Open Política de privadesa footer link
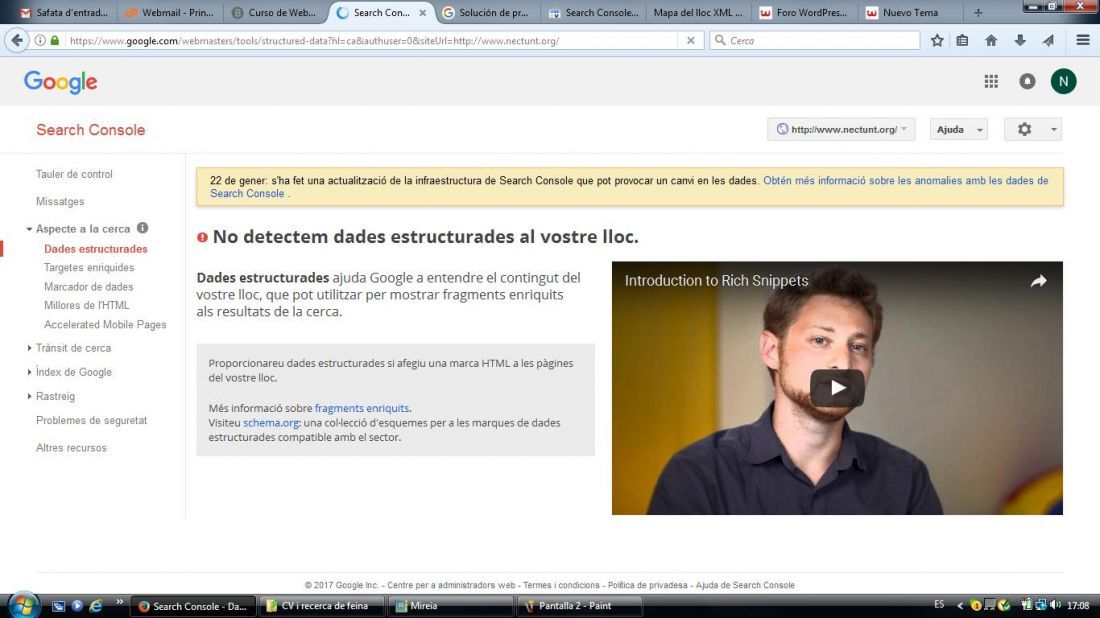 648,585
